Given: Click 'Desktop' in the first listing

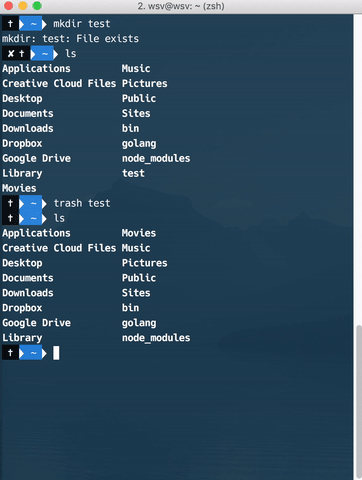Looking at the screenshot, I should coord(22,99).
